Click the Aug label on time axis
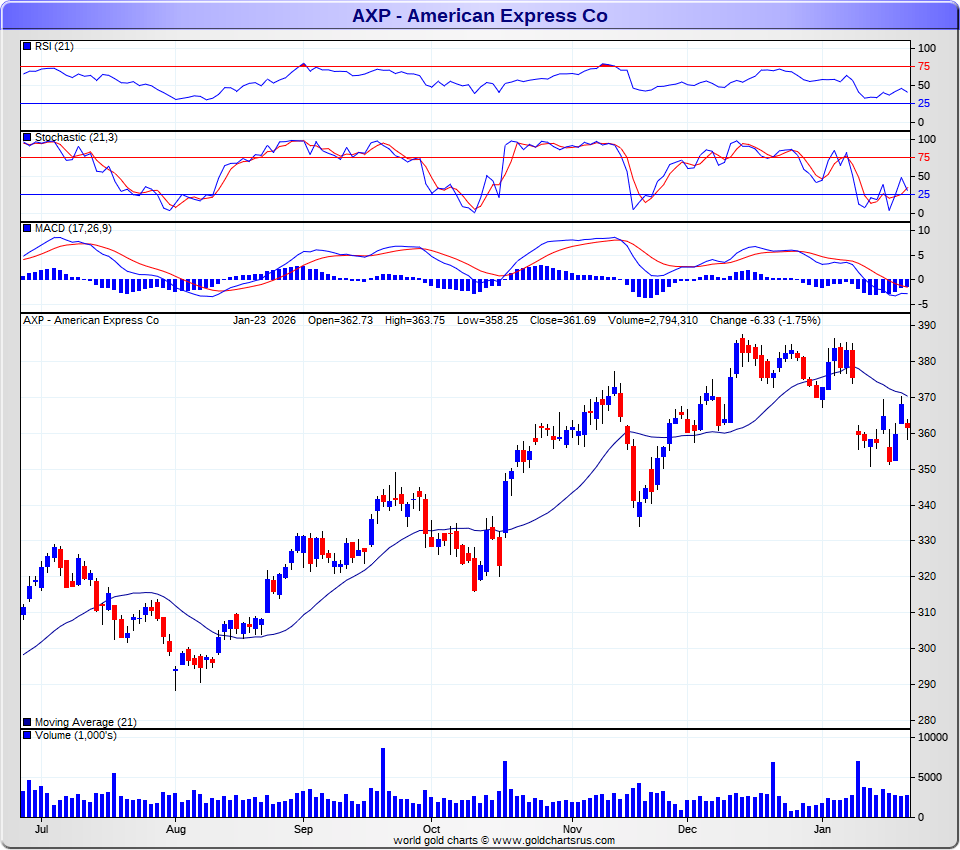Screen dimensions: 960x850 click(176, 829)
